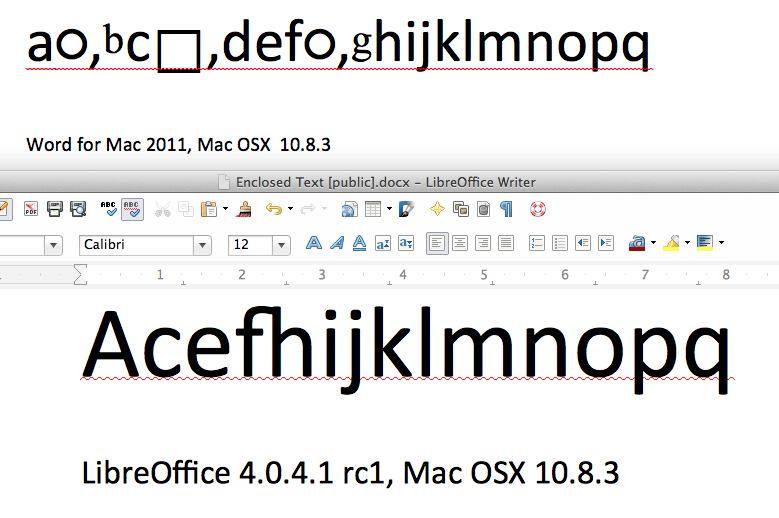The height and width of the screenshot is (518, 779).
Task: Insert a hyperlink using the globe icon
Action: (x=349, y=209)
